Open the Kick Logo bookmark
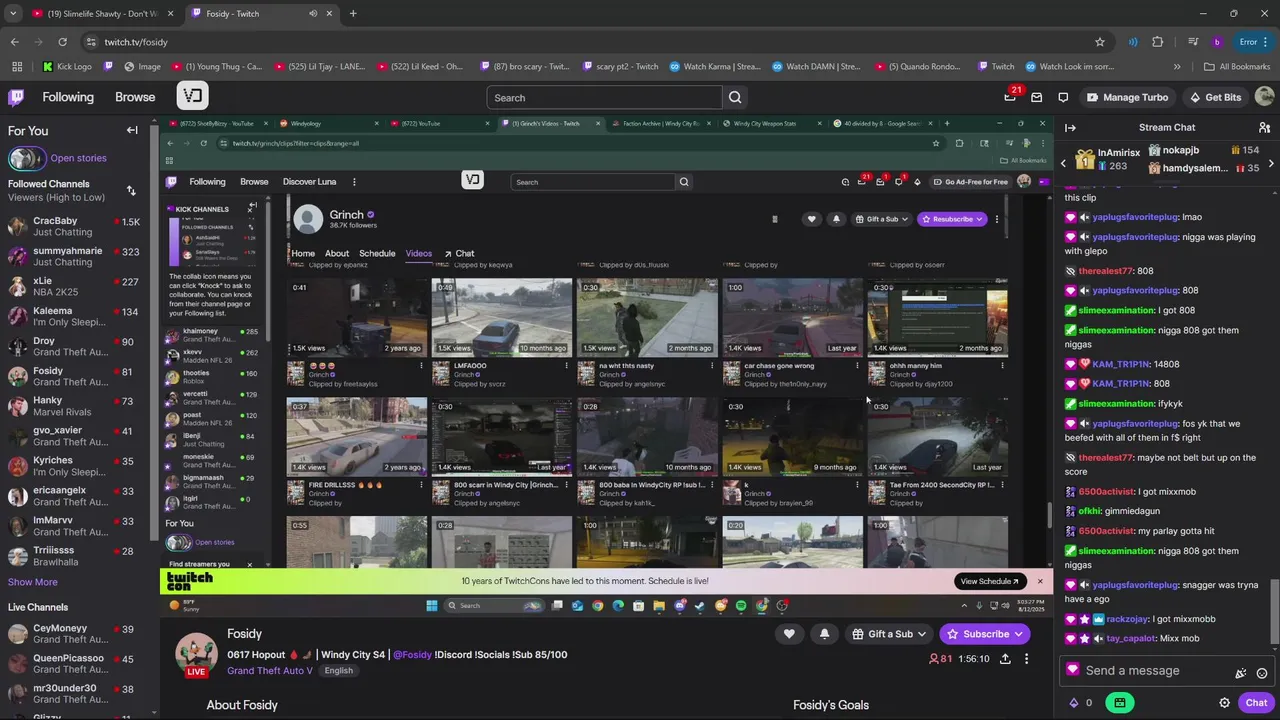1280x720 pixels. pos(67,67)
